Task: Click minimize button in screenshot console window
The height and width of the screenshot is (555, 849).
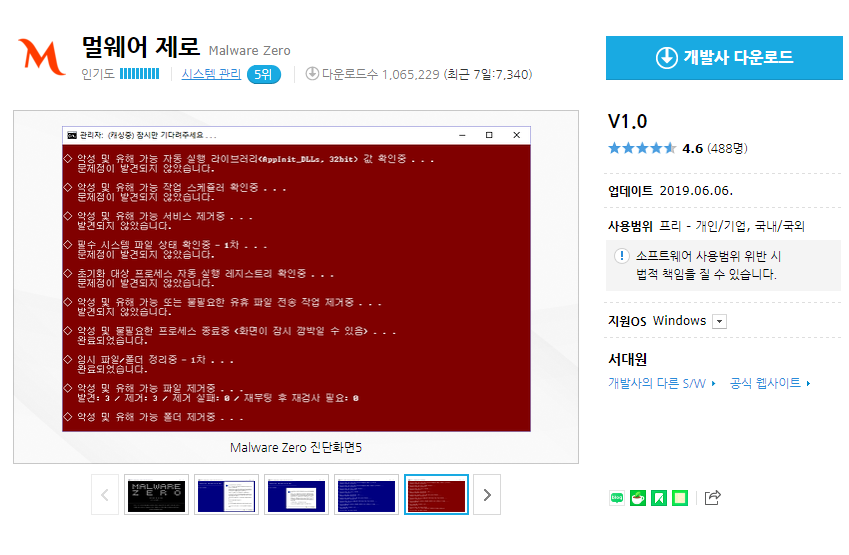Action: (462, 135)
